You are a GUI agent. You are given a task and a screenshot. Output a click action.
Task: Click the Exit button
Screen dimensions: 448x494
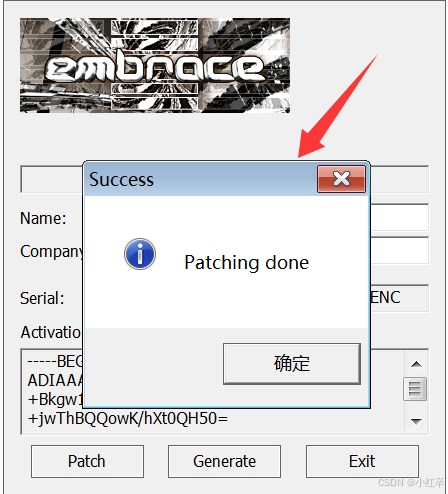[x=362, y=461]
